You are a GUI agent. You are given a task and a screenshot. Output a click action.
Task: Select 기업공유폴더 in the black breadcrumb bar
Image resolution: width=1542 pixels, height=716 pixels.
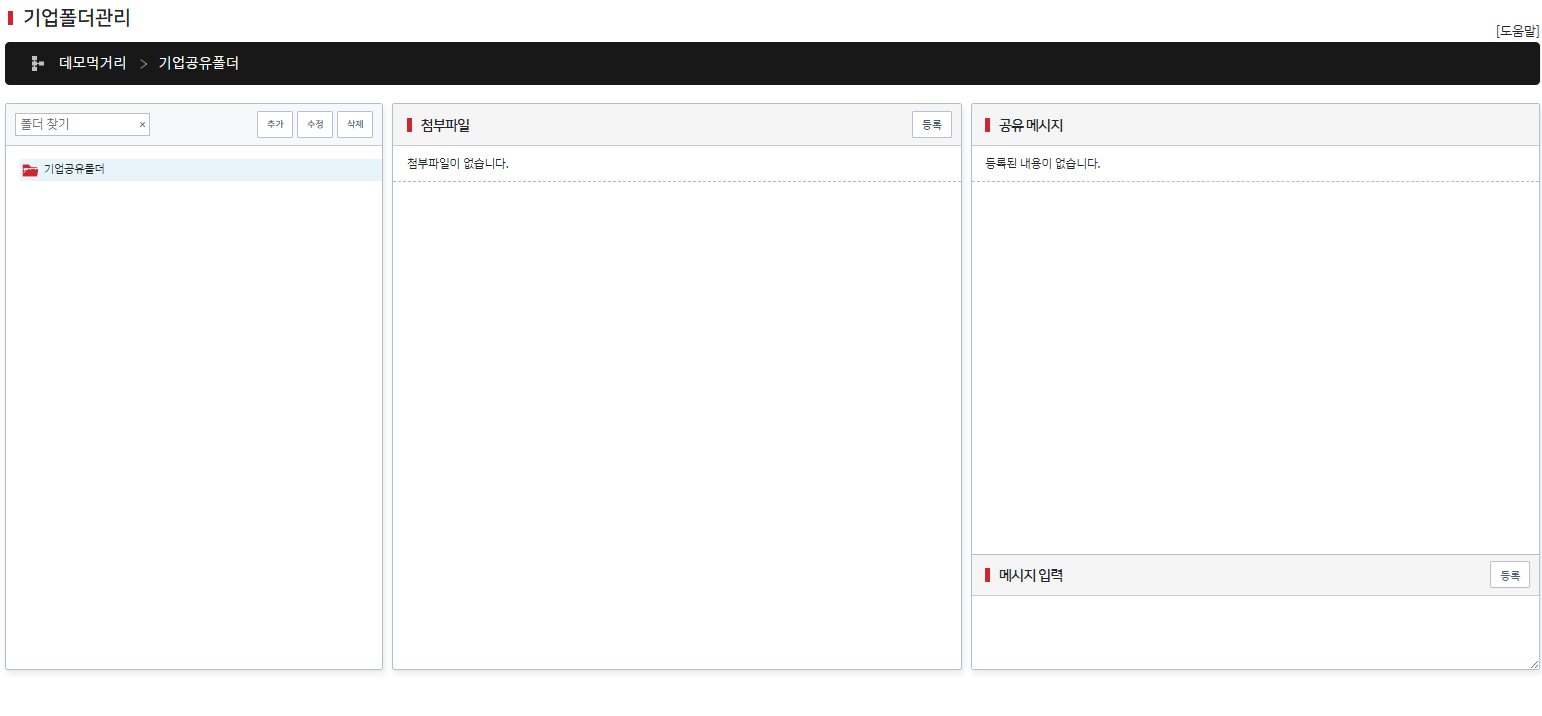[199, 63]
